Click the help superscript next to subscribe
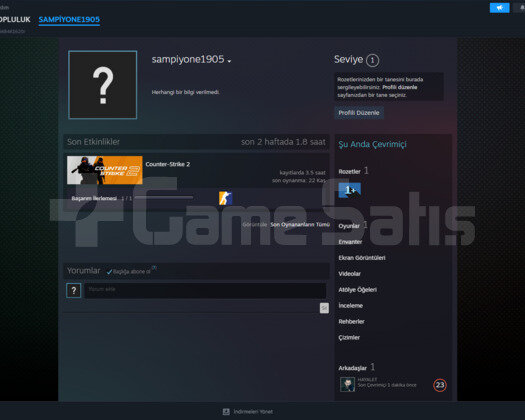 click(x=154, y=268)
